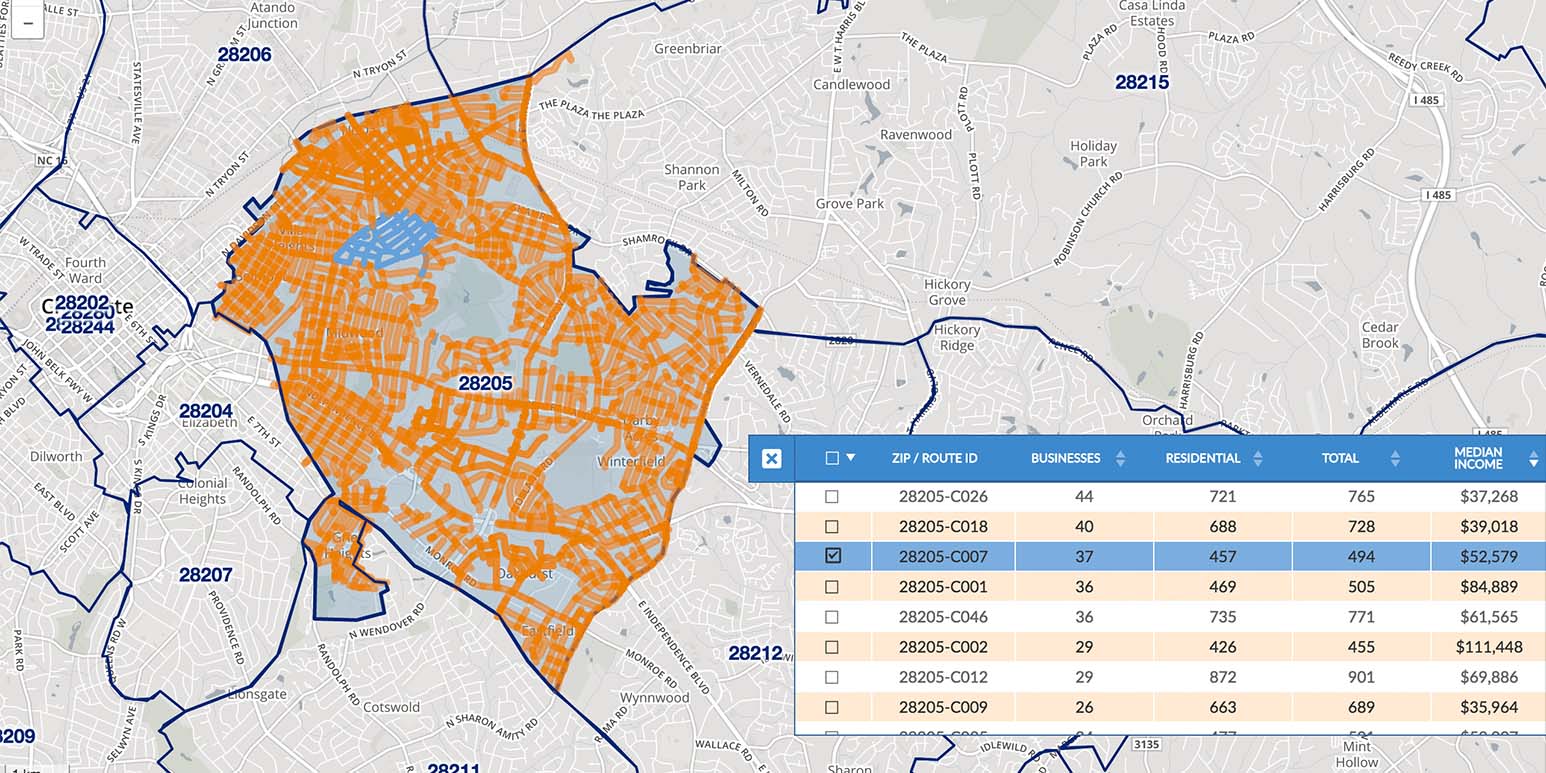Uncheck route 28205-C007 checkbox
This screenshot has height=773, width=1546.
coord(832,556)
